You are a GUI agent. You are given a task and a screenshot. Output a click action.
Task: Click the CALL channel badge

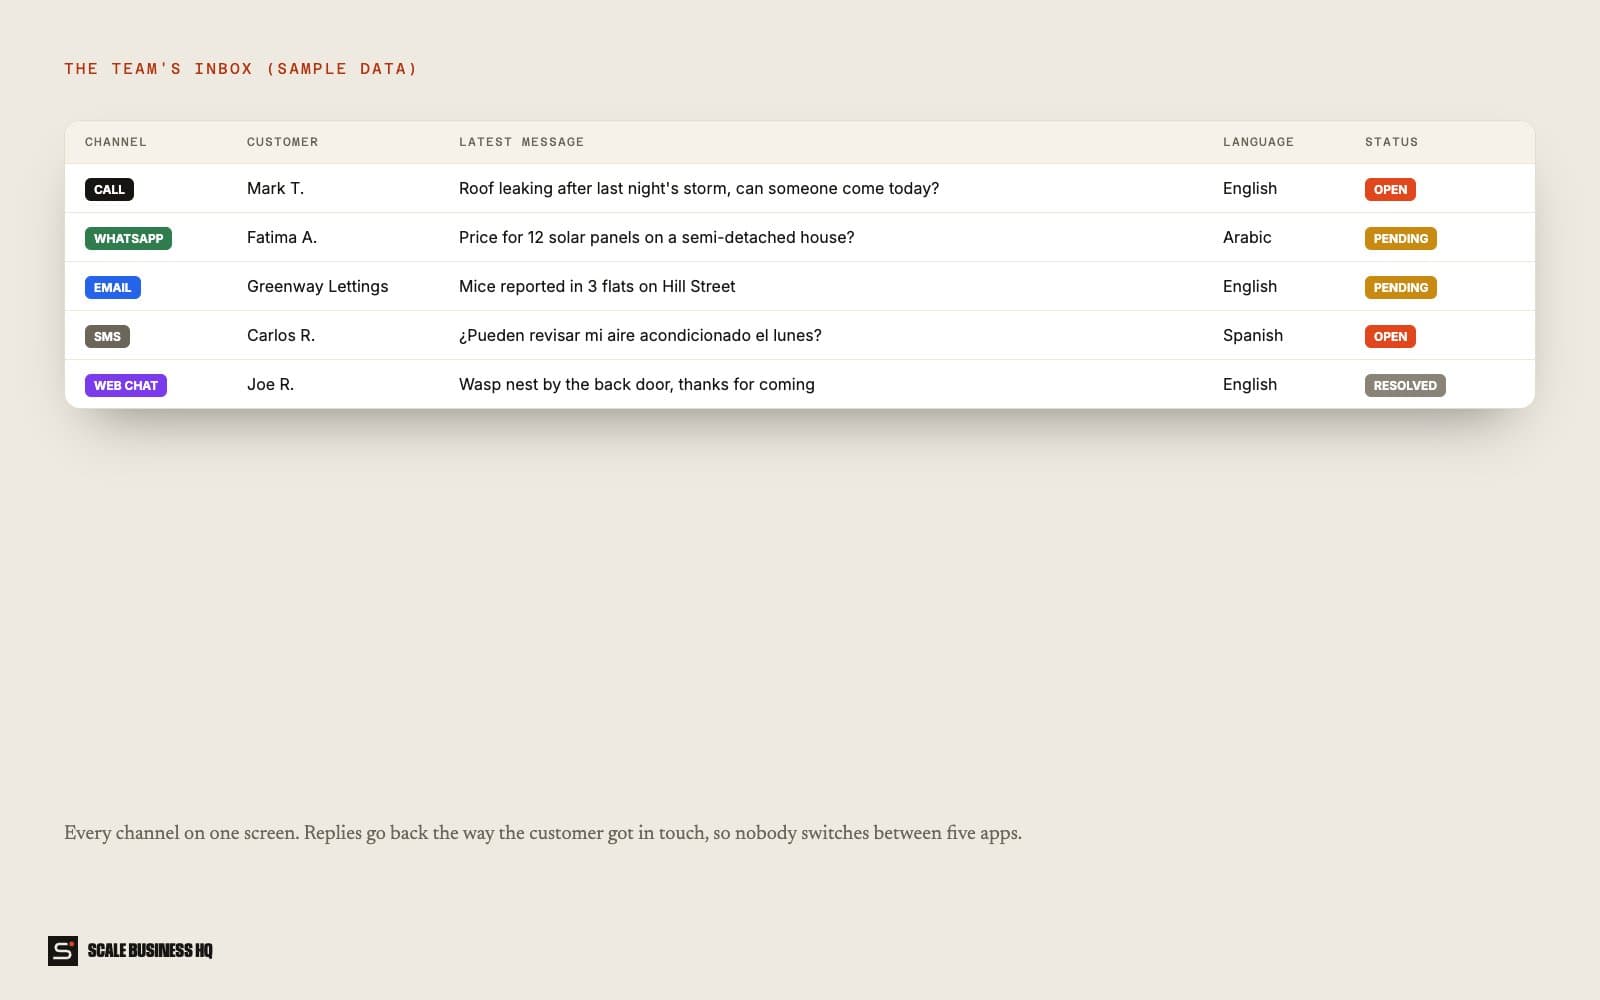109,189
